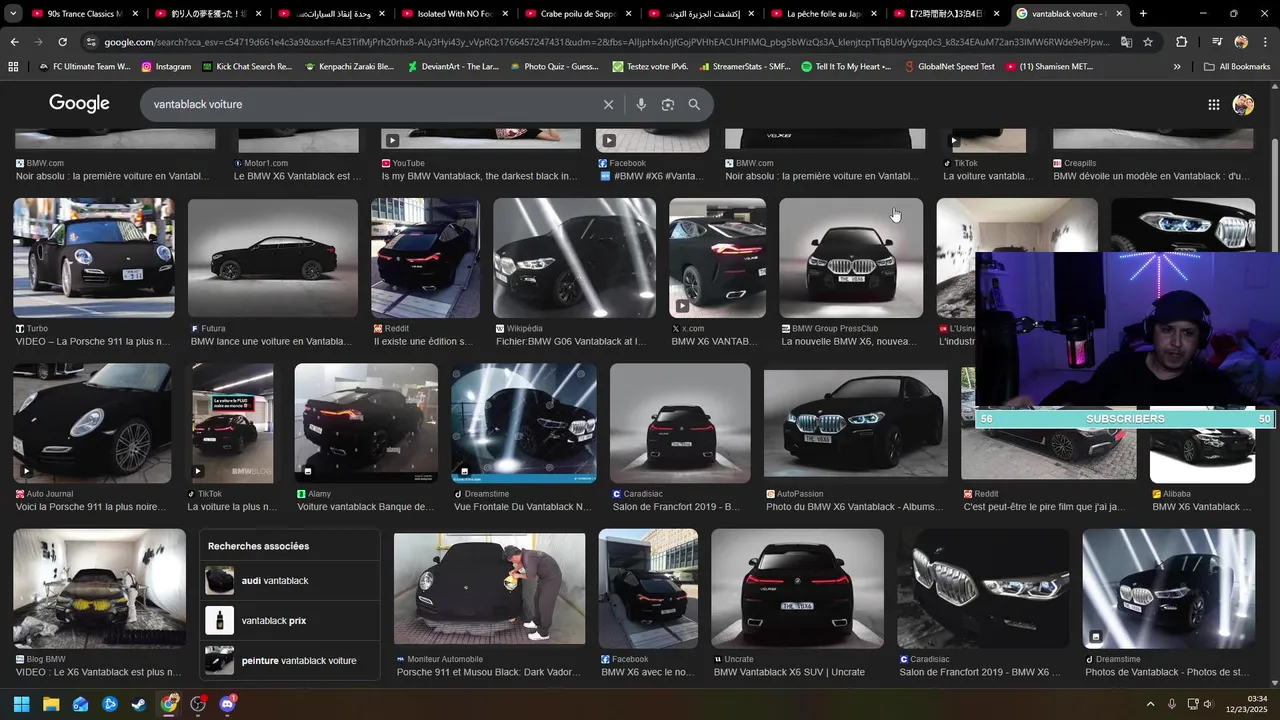This screenshot has height=720, width=1280.
Task: Click the vantablack voiture search field
Action: [370, 104]
